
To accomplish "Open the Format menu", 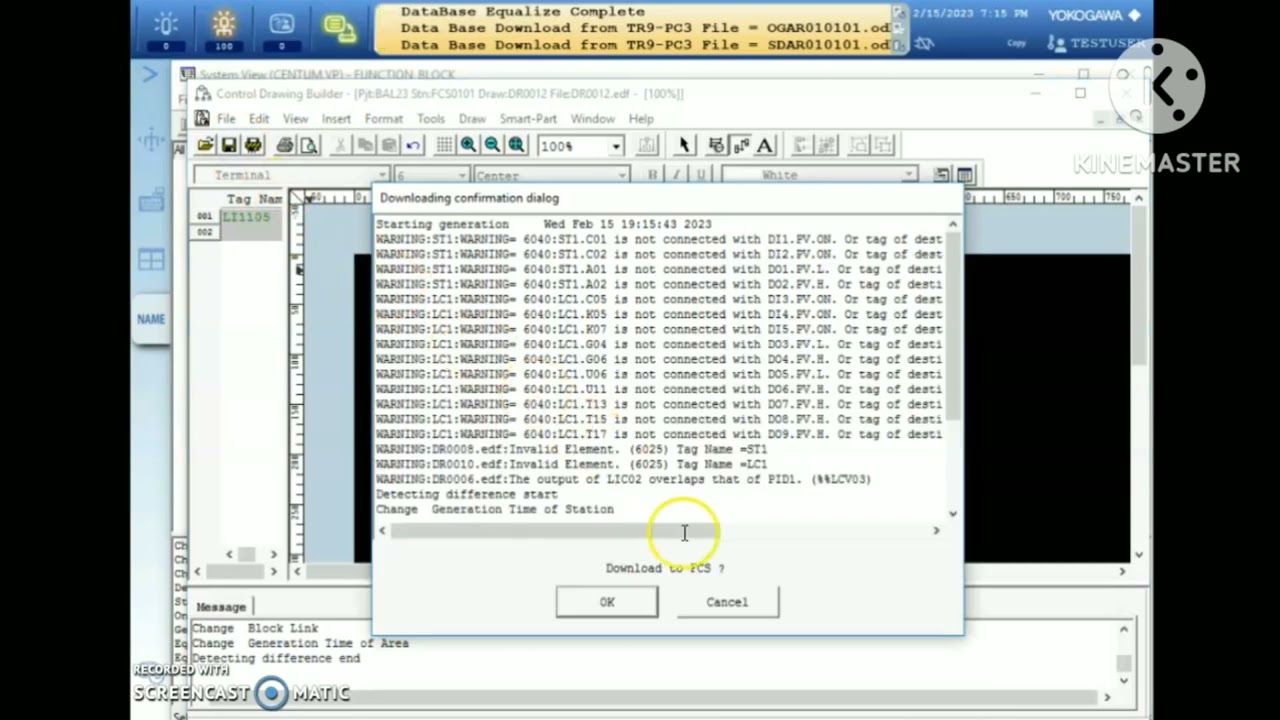I will click(383, 119).
